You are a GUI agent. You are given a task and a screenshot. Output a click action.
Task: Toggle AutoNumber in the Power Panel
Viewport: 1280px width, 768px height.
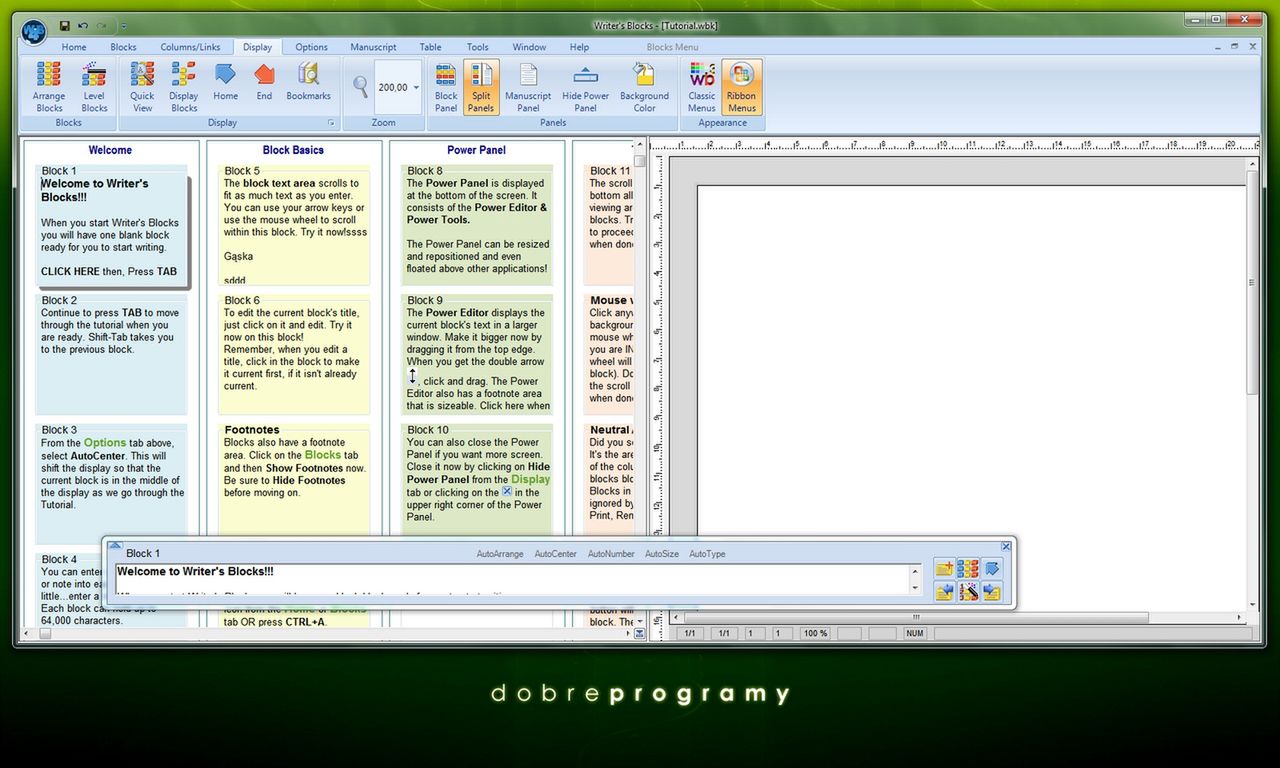pos(611,554)
